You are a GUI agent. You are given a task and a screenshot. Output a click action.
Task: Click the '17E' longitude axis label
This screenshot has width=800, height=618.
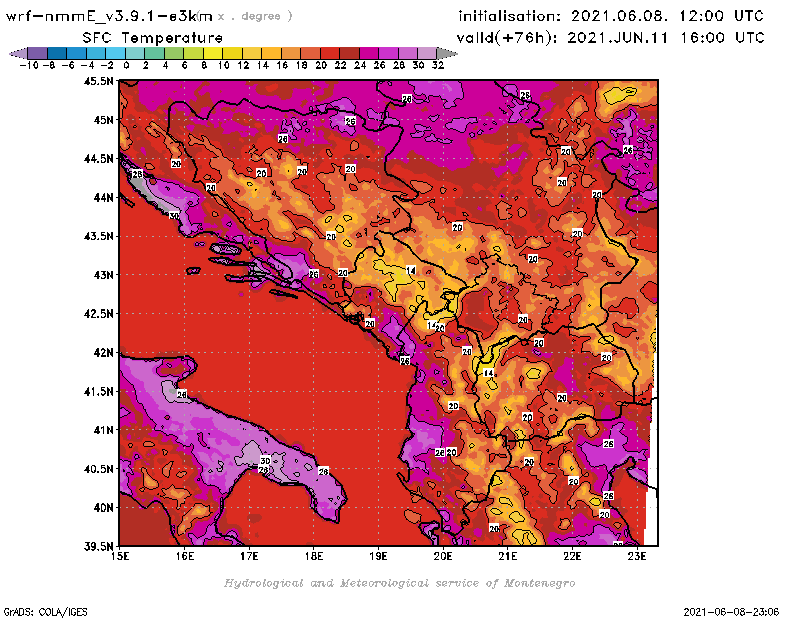click(x=249, y=556)
